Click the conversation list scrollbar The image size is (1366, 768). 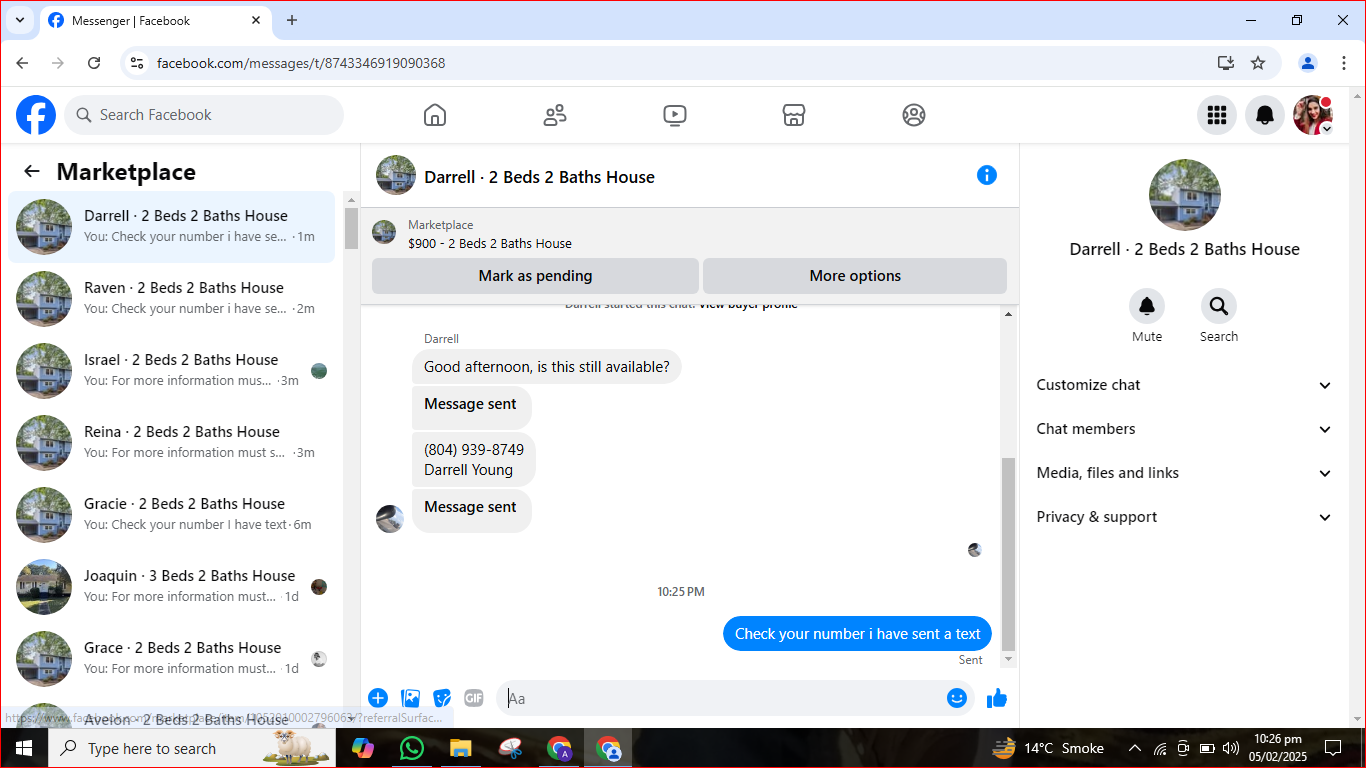(352, 228)
